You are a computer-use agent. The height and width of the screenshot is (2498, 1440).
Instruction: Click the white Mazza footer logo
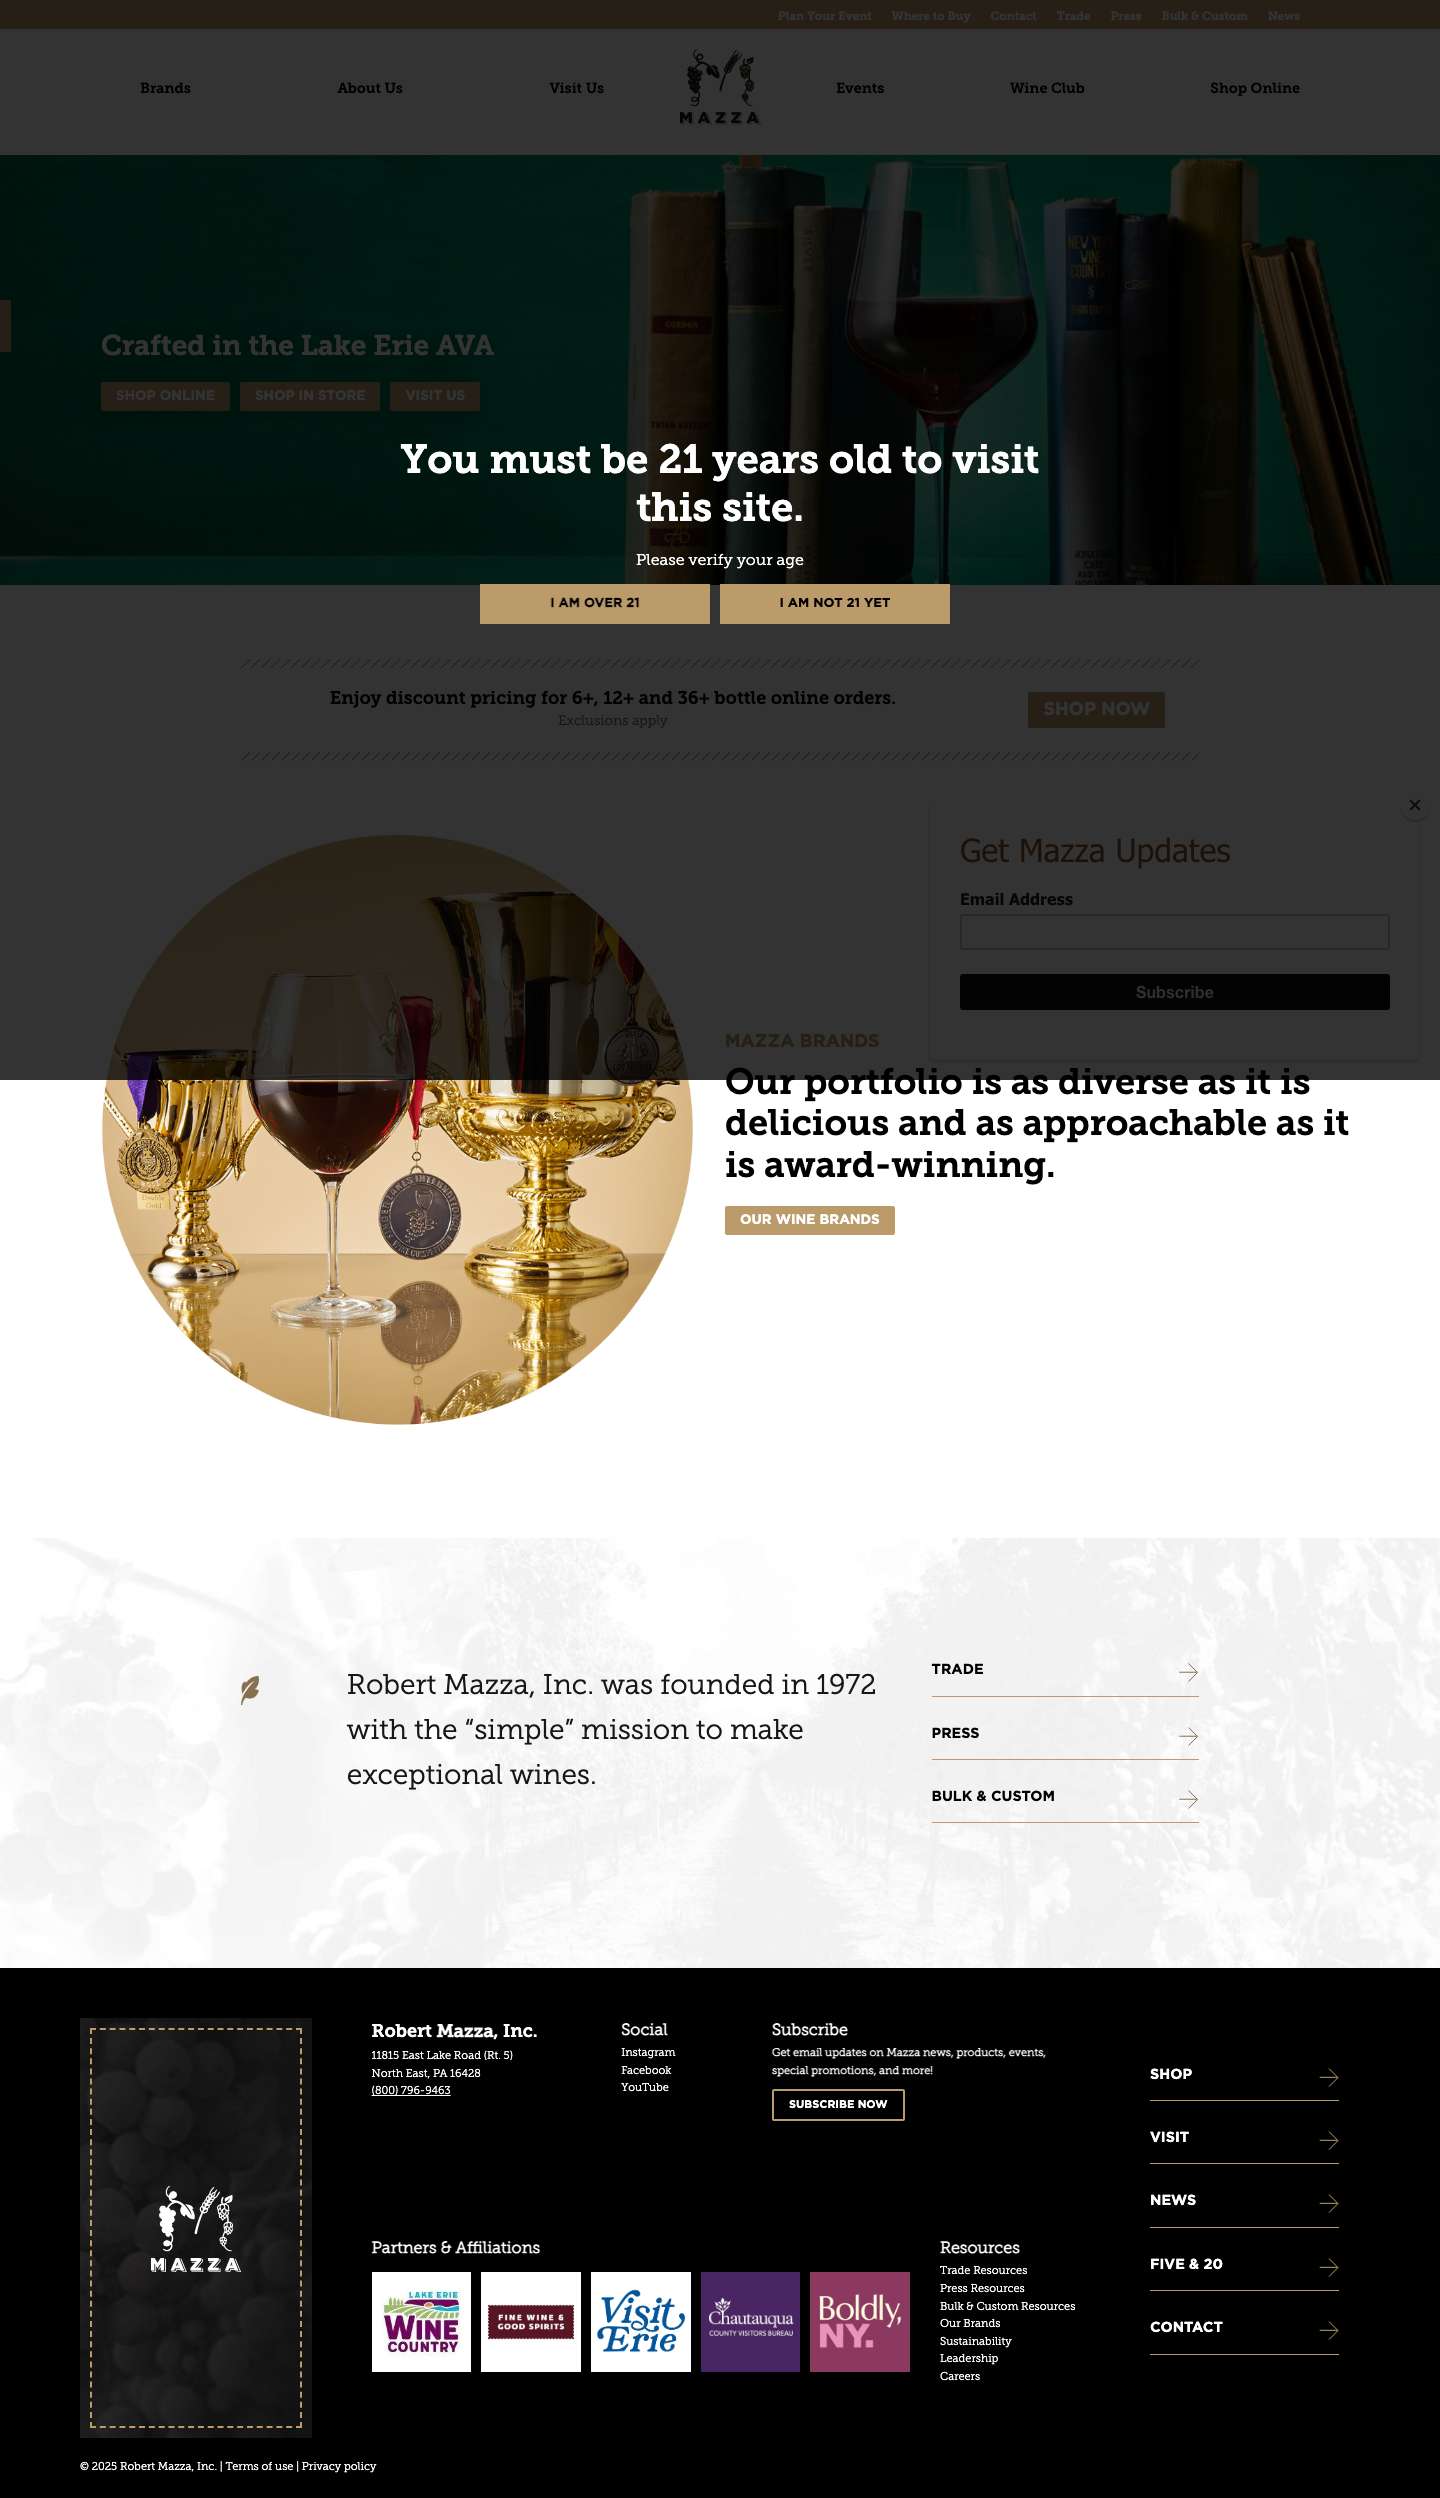(196, 2228)
